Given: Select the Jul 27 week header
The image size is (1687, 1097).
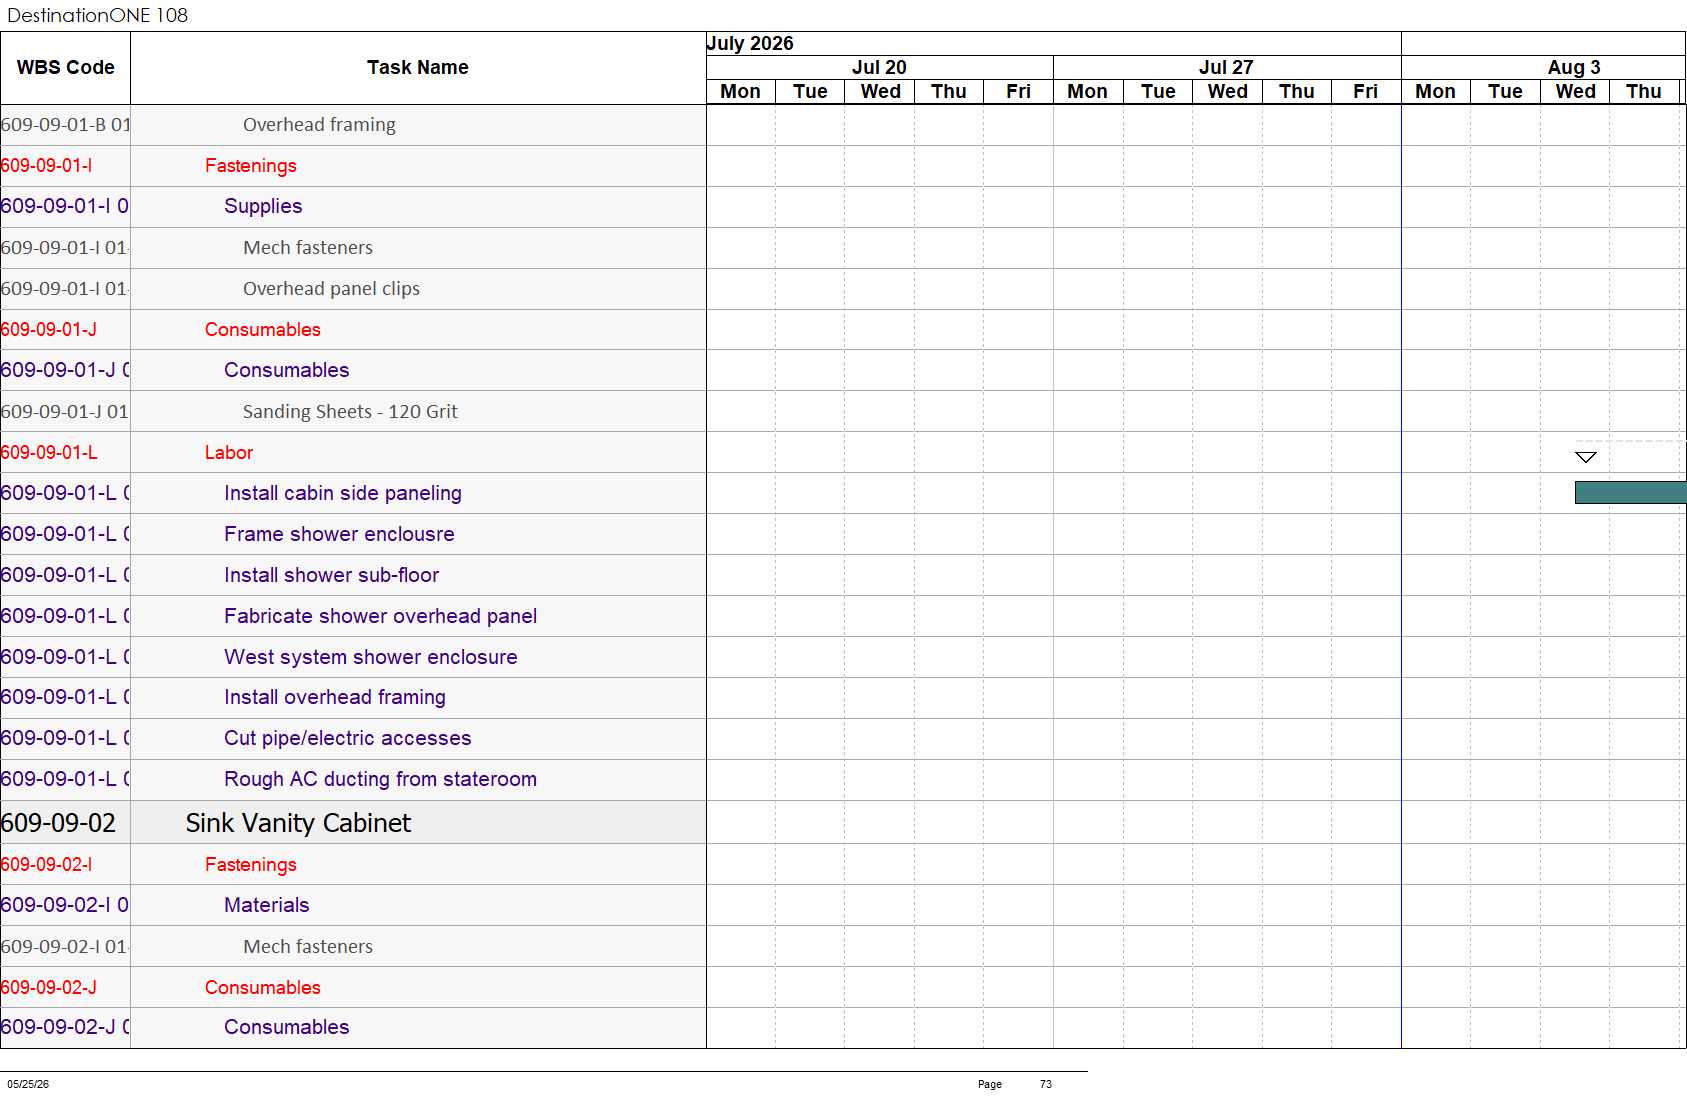Looking at the screenshot, I should pos(1226,67).
